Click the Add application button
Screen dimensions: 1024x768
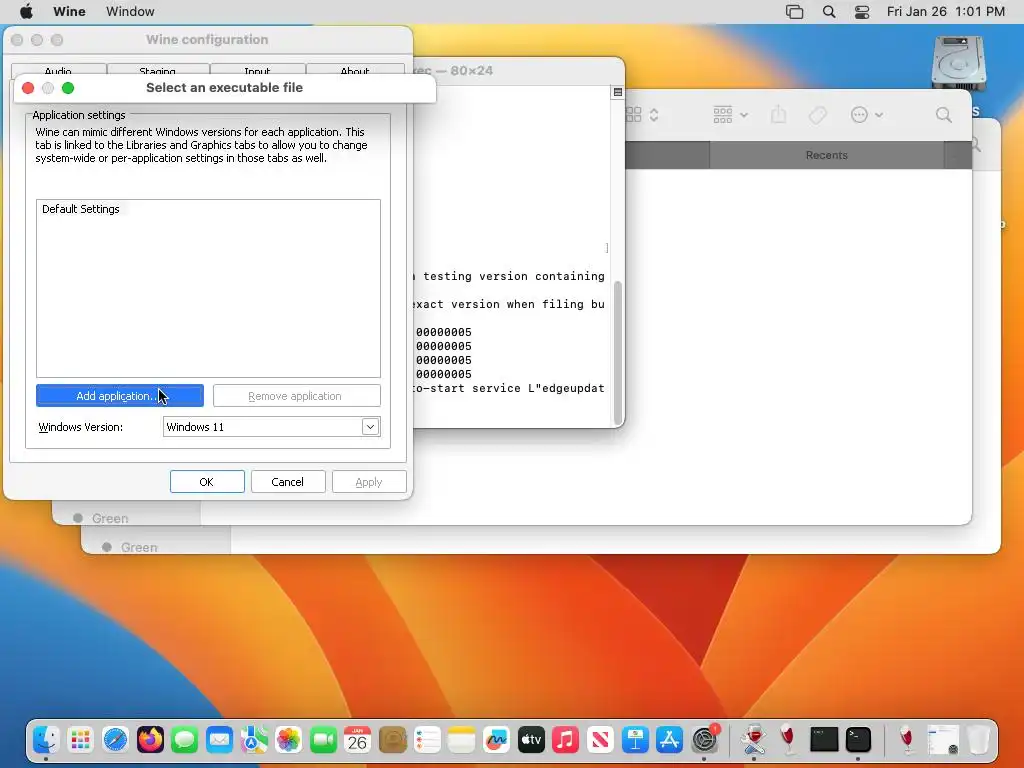click(120, 396)
